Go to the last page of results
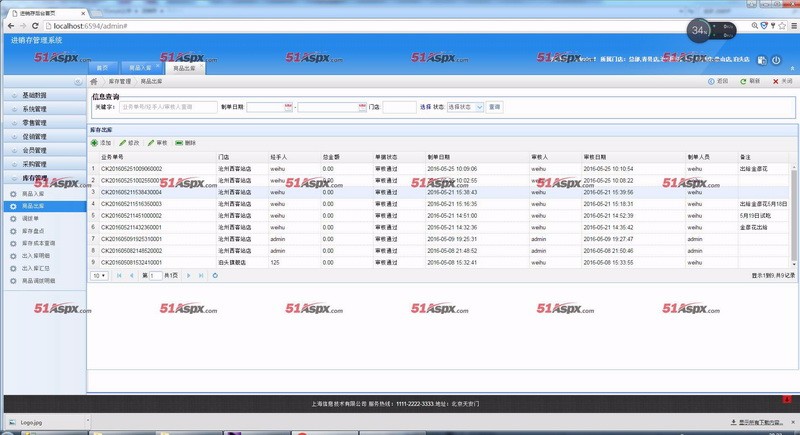 pos(201,276)
